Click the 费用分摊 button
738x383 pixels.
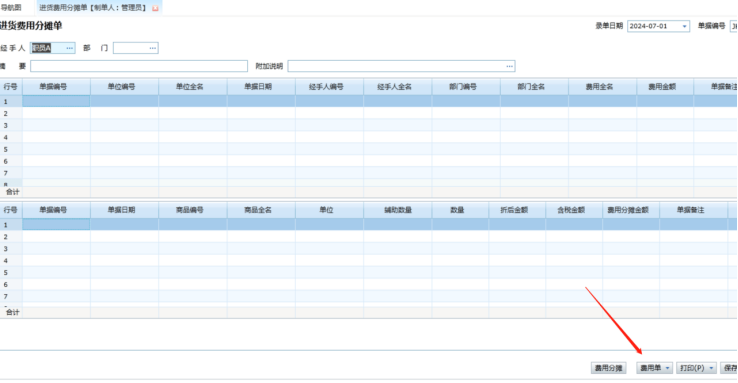(x=609, y=368)
